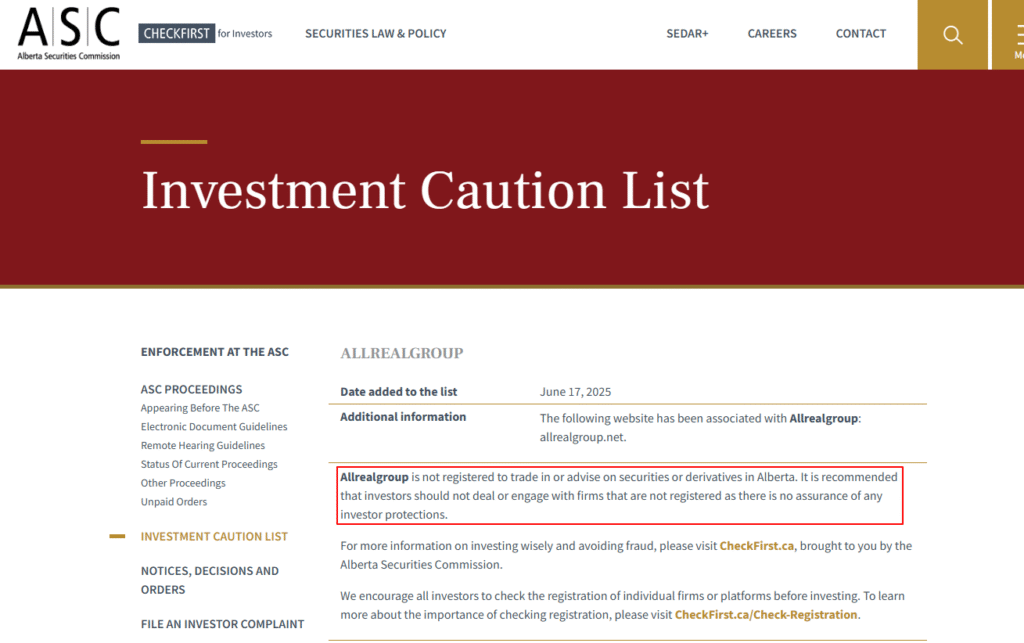This screenshot has height=643, width=1024.
Task: Open the hamburger menu icon
Action: [x=1018, y=35]
